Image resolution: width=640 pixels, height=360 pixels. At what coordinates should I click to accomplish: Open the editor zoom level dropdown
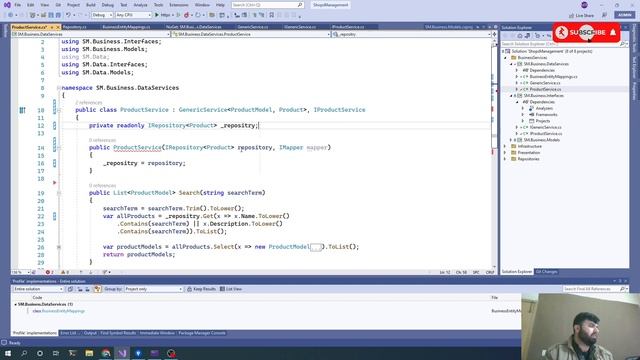pos(20,272)
